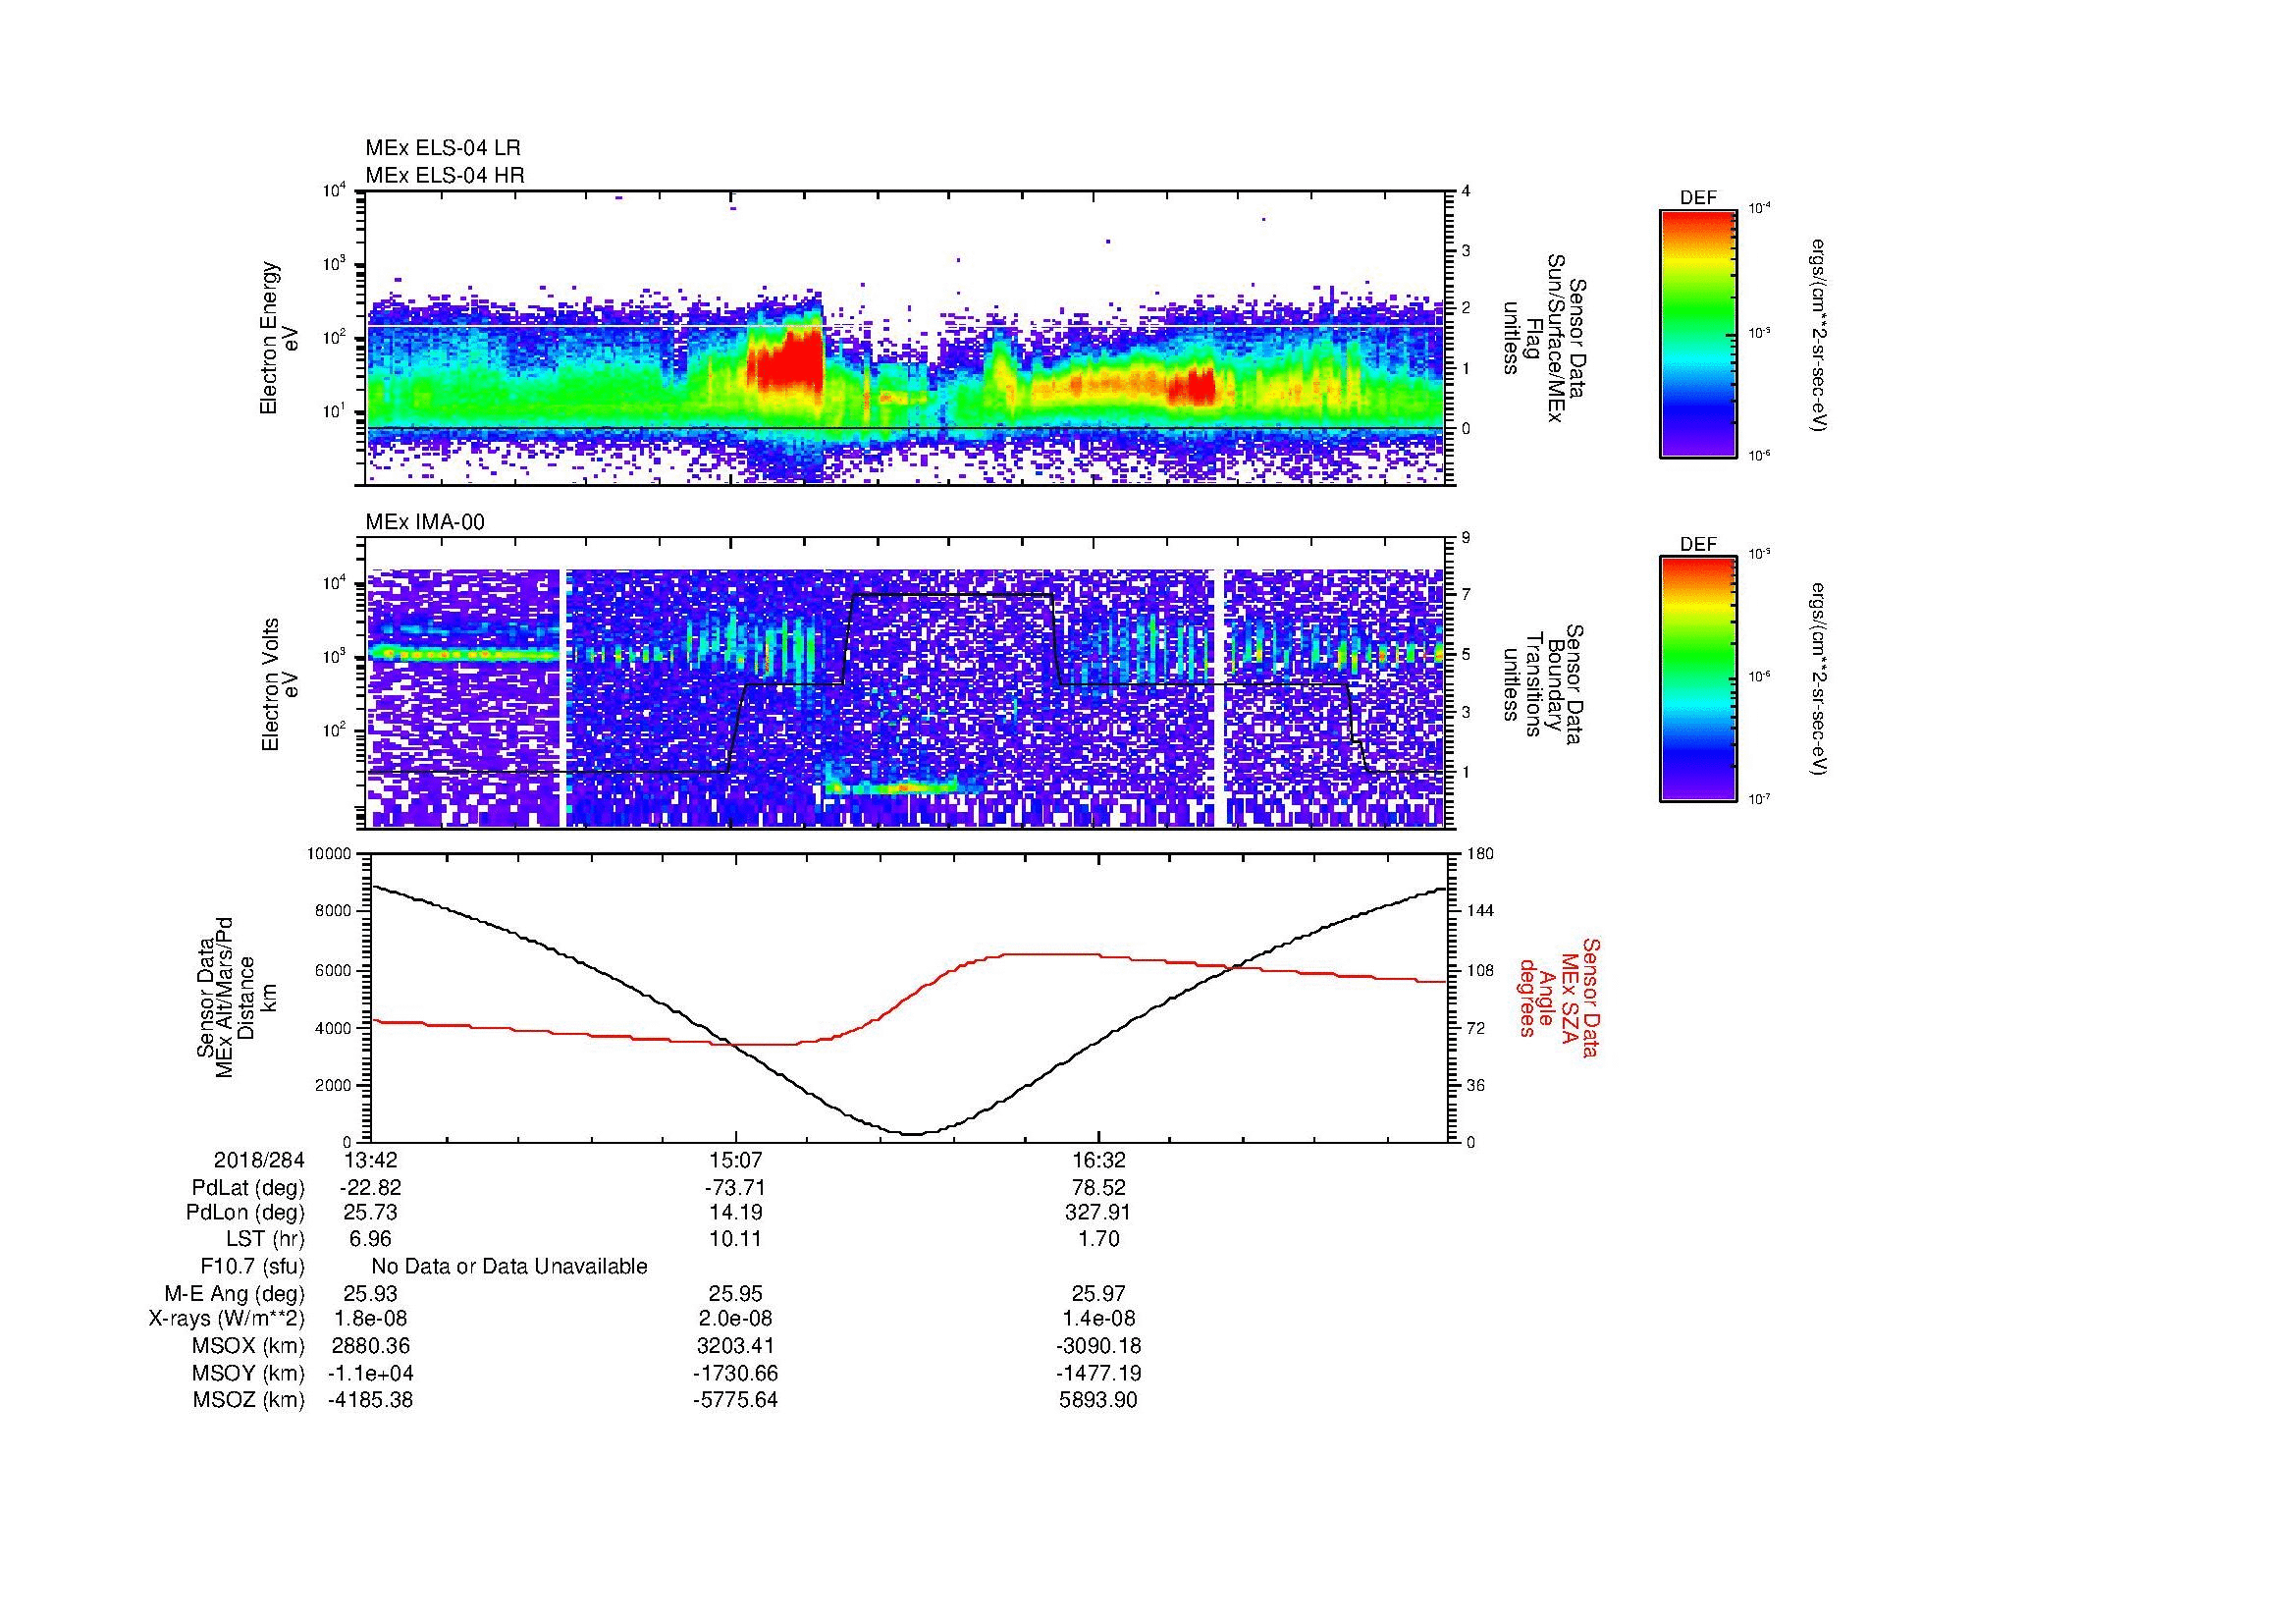
Task: Click the MSOY value -1730.66
Action: tap(735, 1374)
